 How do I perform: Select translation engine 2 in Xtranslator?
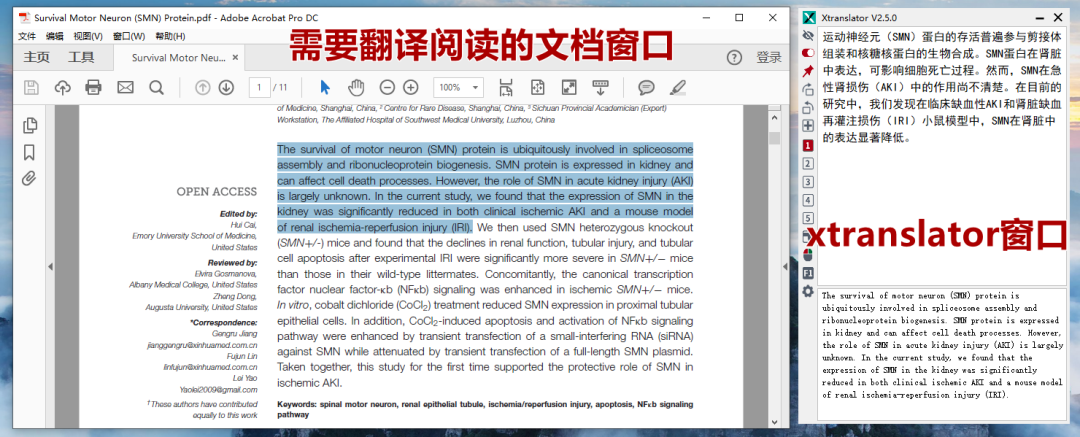(808, 163)
